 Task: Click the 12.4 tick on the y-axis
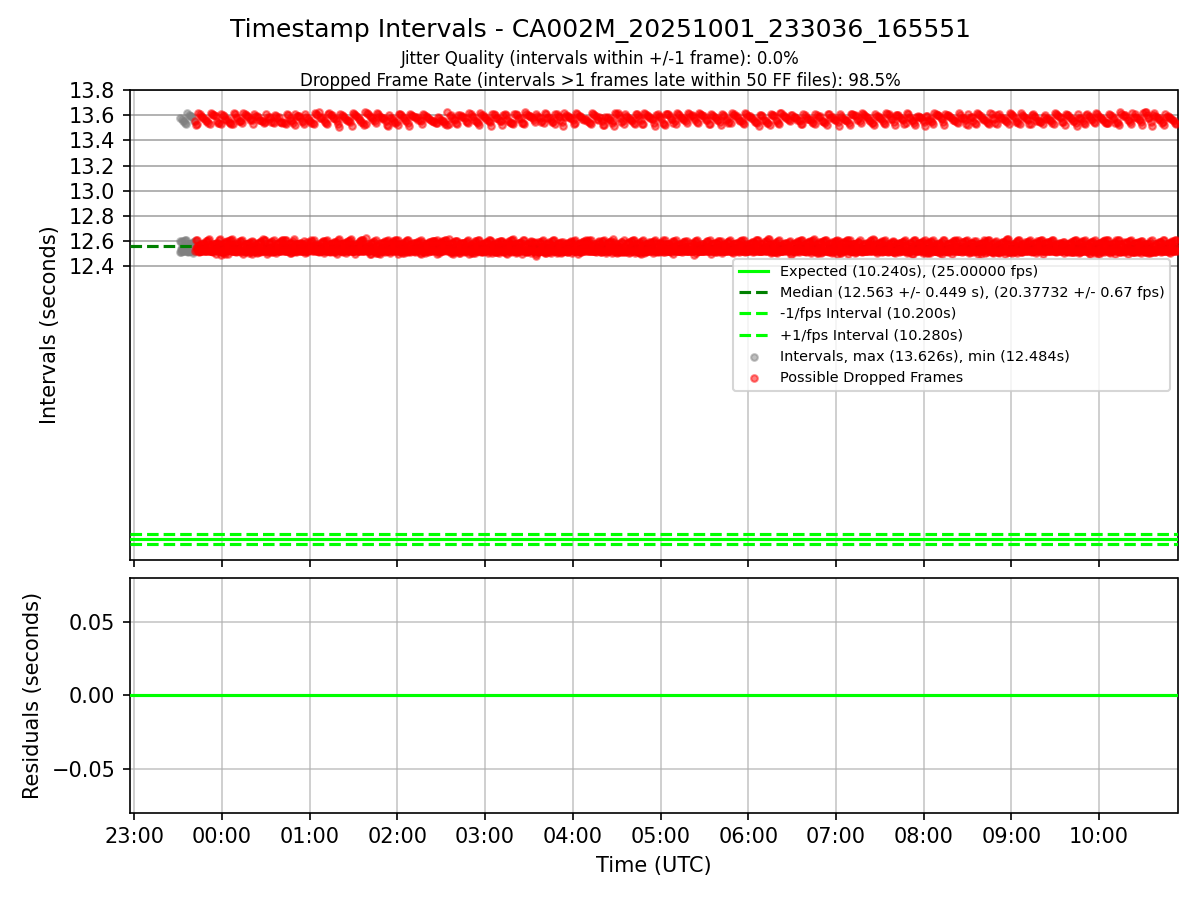tap(92, 266)
